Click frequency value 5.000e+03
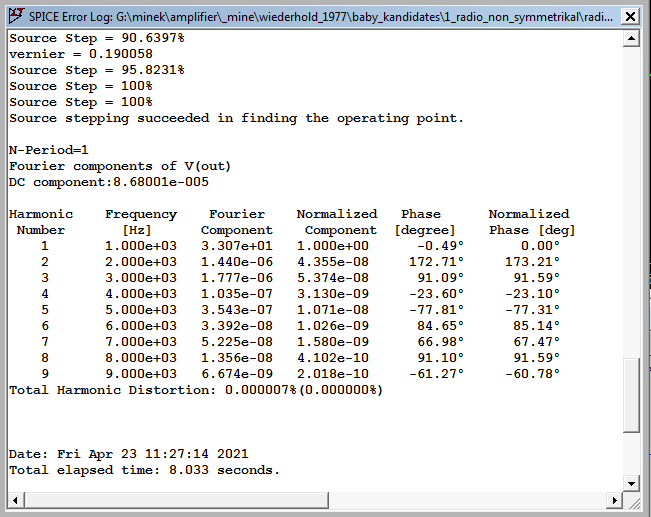The image size is (651, 517). tap(141, 310)
